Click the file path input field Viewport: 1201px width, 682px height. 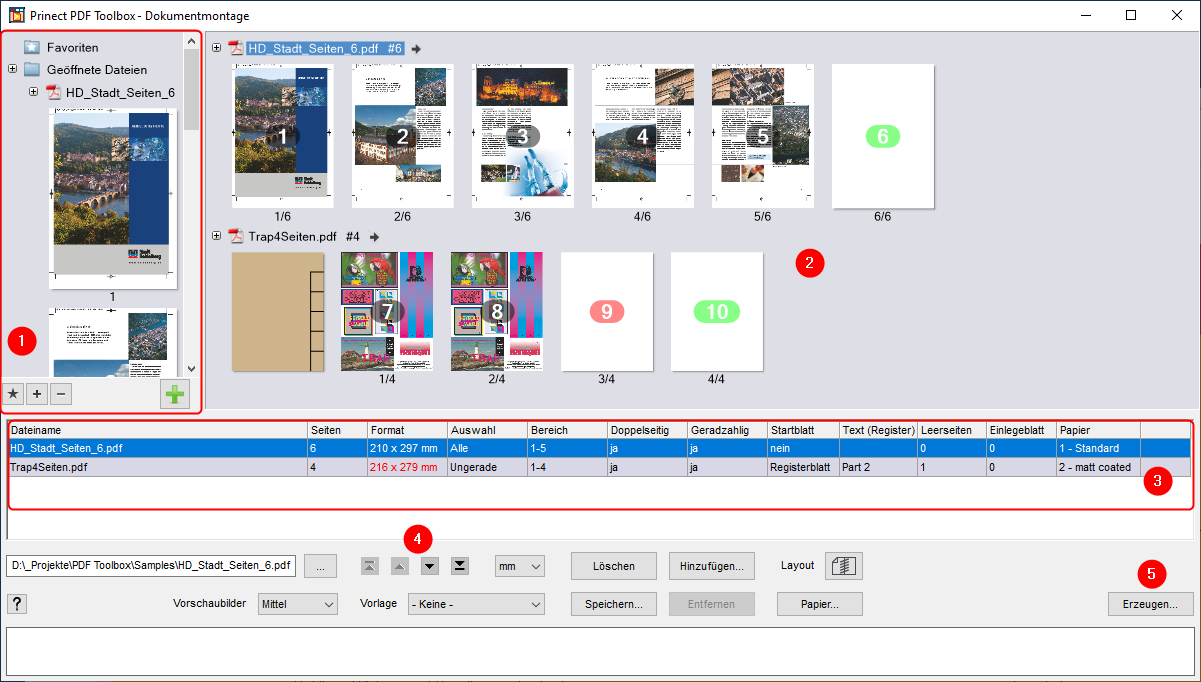click(x=151, y=566)
